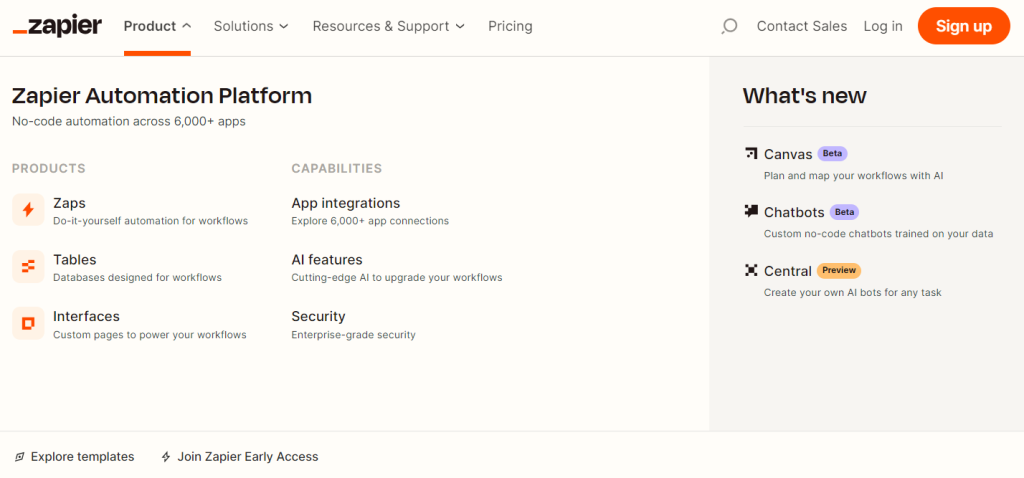Screen dimensions: 1024x478
Task: Click the Canvas icon in What's new
Action: click(x=751, y=154)
